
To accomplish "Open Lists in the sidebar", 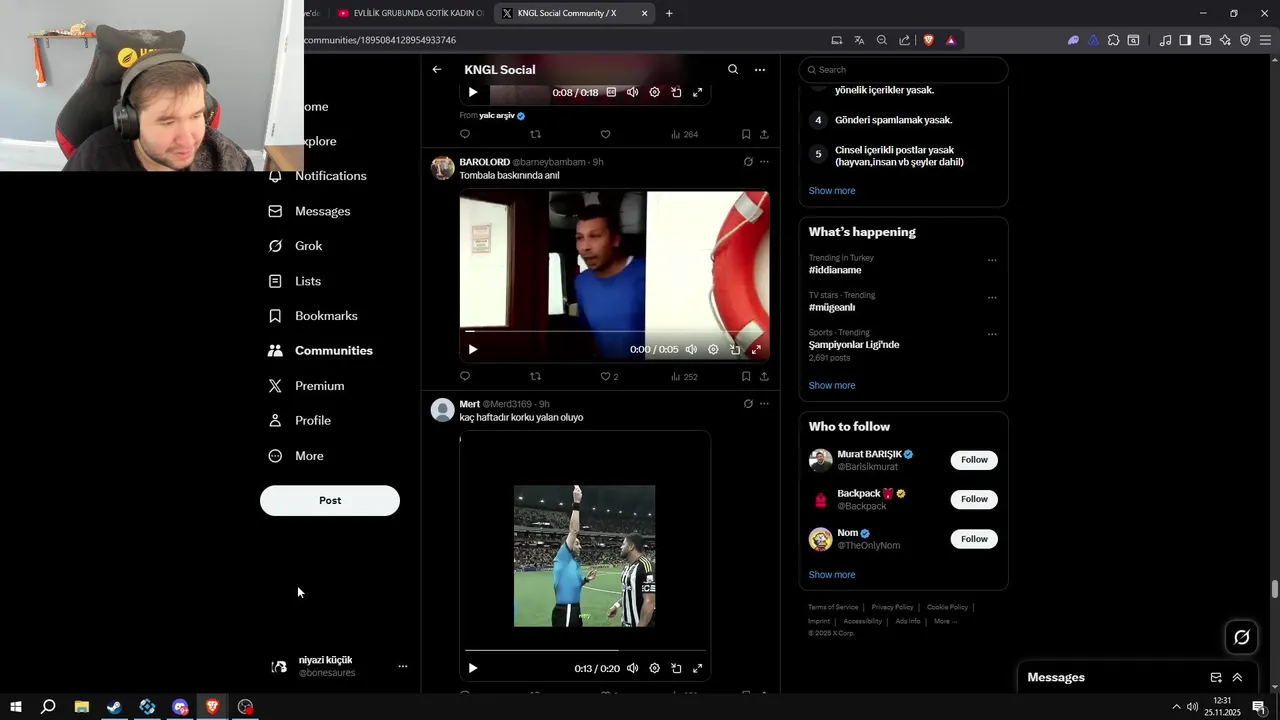I will pos(295,281).
